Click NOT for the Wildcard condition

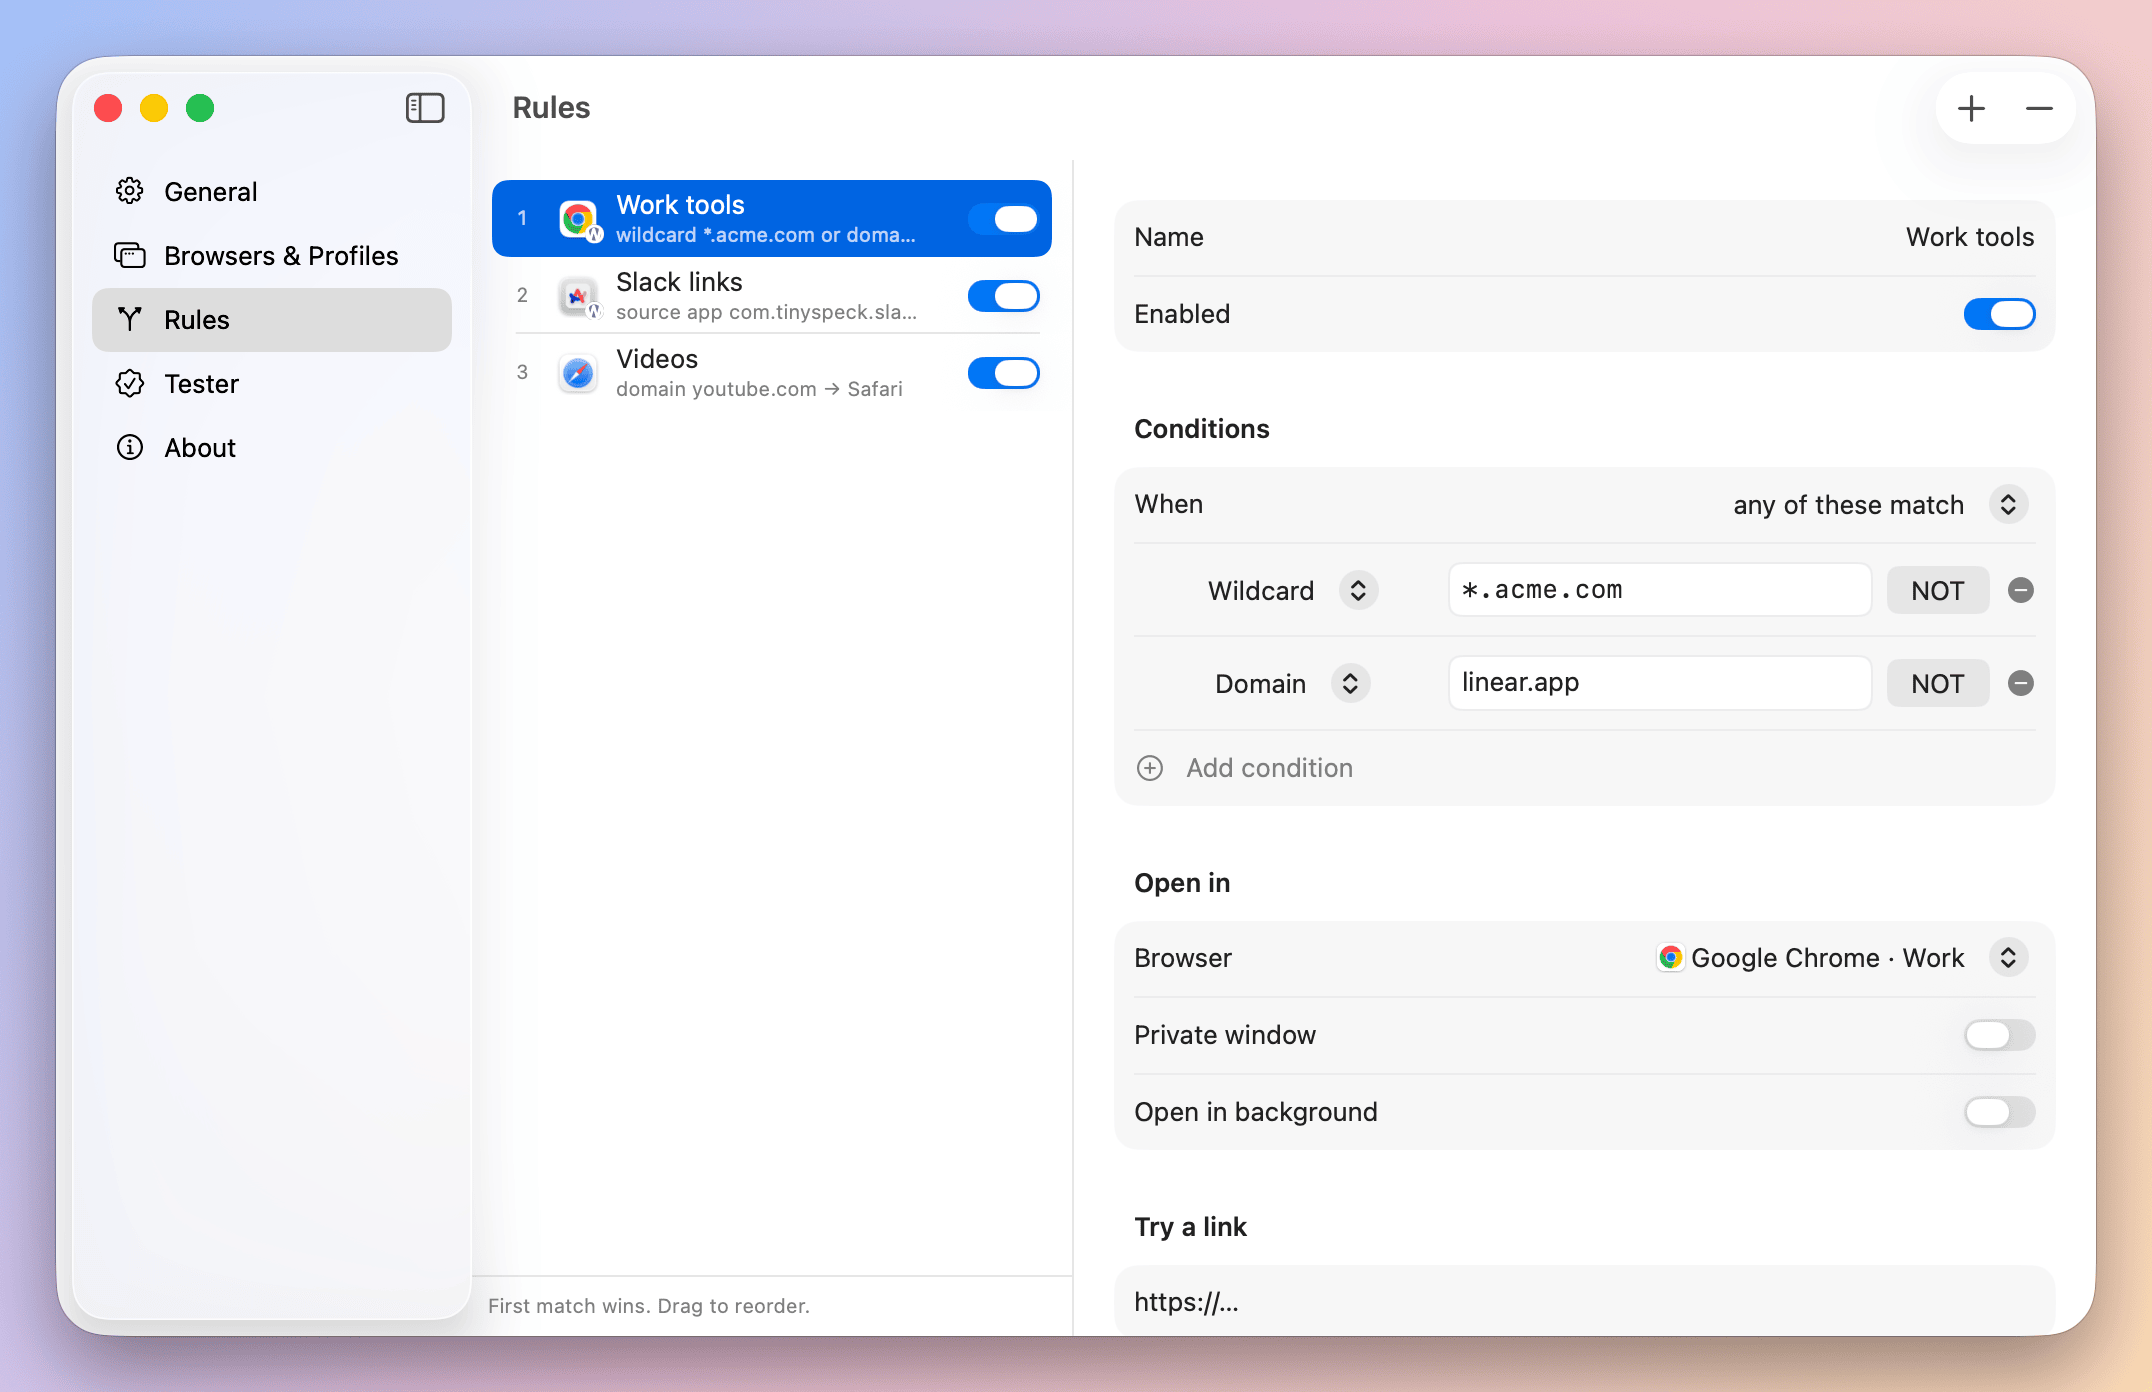click(x=1937, y=590)
